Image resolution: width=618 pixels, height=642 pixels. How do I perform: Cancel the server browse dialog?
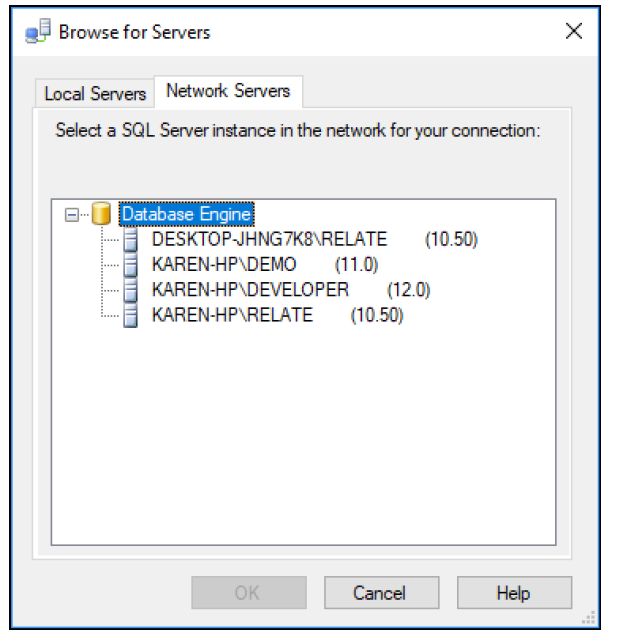(382, 592)
